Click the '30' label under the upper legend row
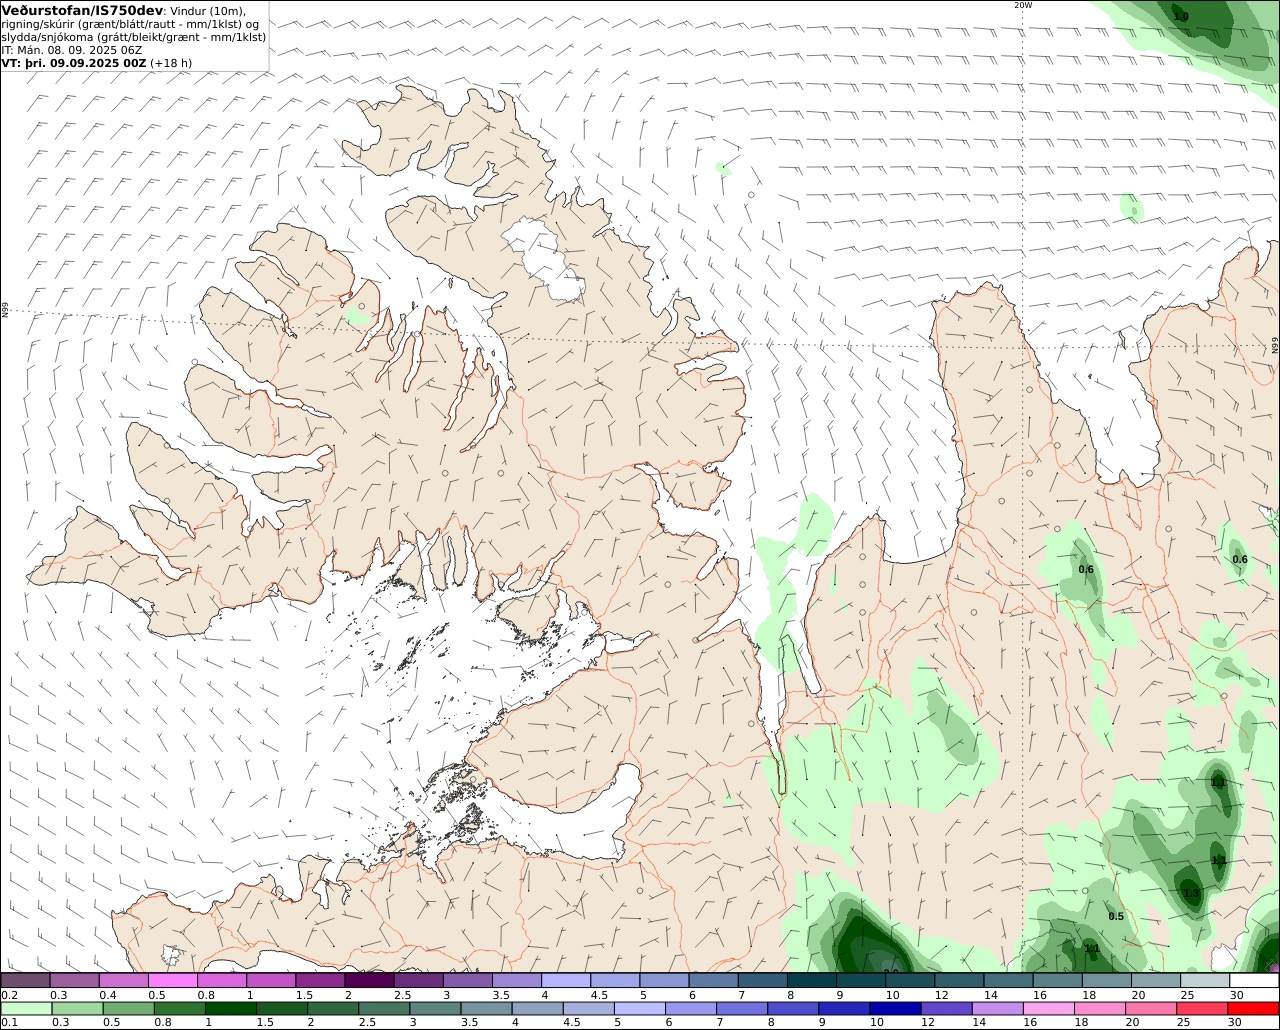Image resolution: width=1280 pixels, height=1030 pixels. pos(1236,995)
